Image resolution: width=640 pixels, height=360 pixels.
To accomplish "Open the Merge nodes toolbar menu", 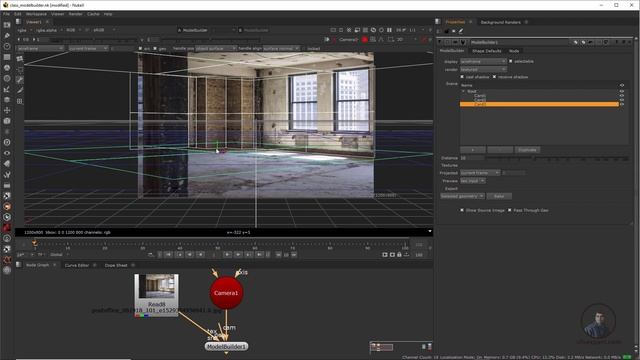I will (7, 100).
